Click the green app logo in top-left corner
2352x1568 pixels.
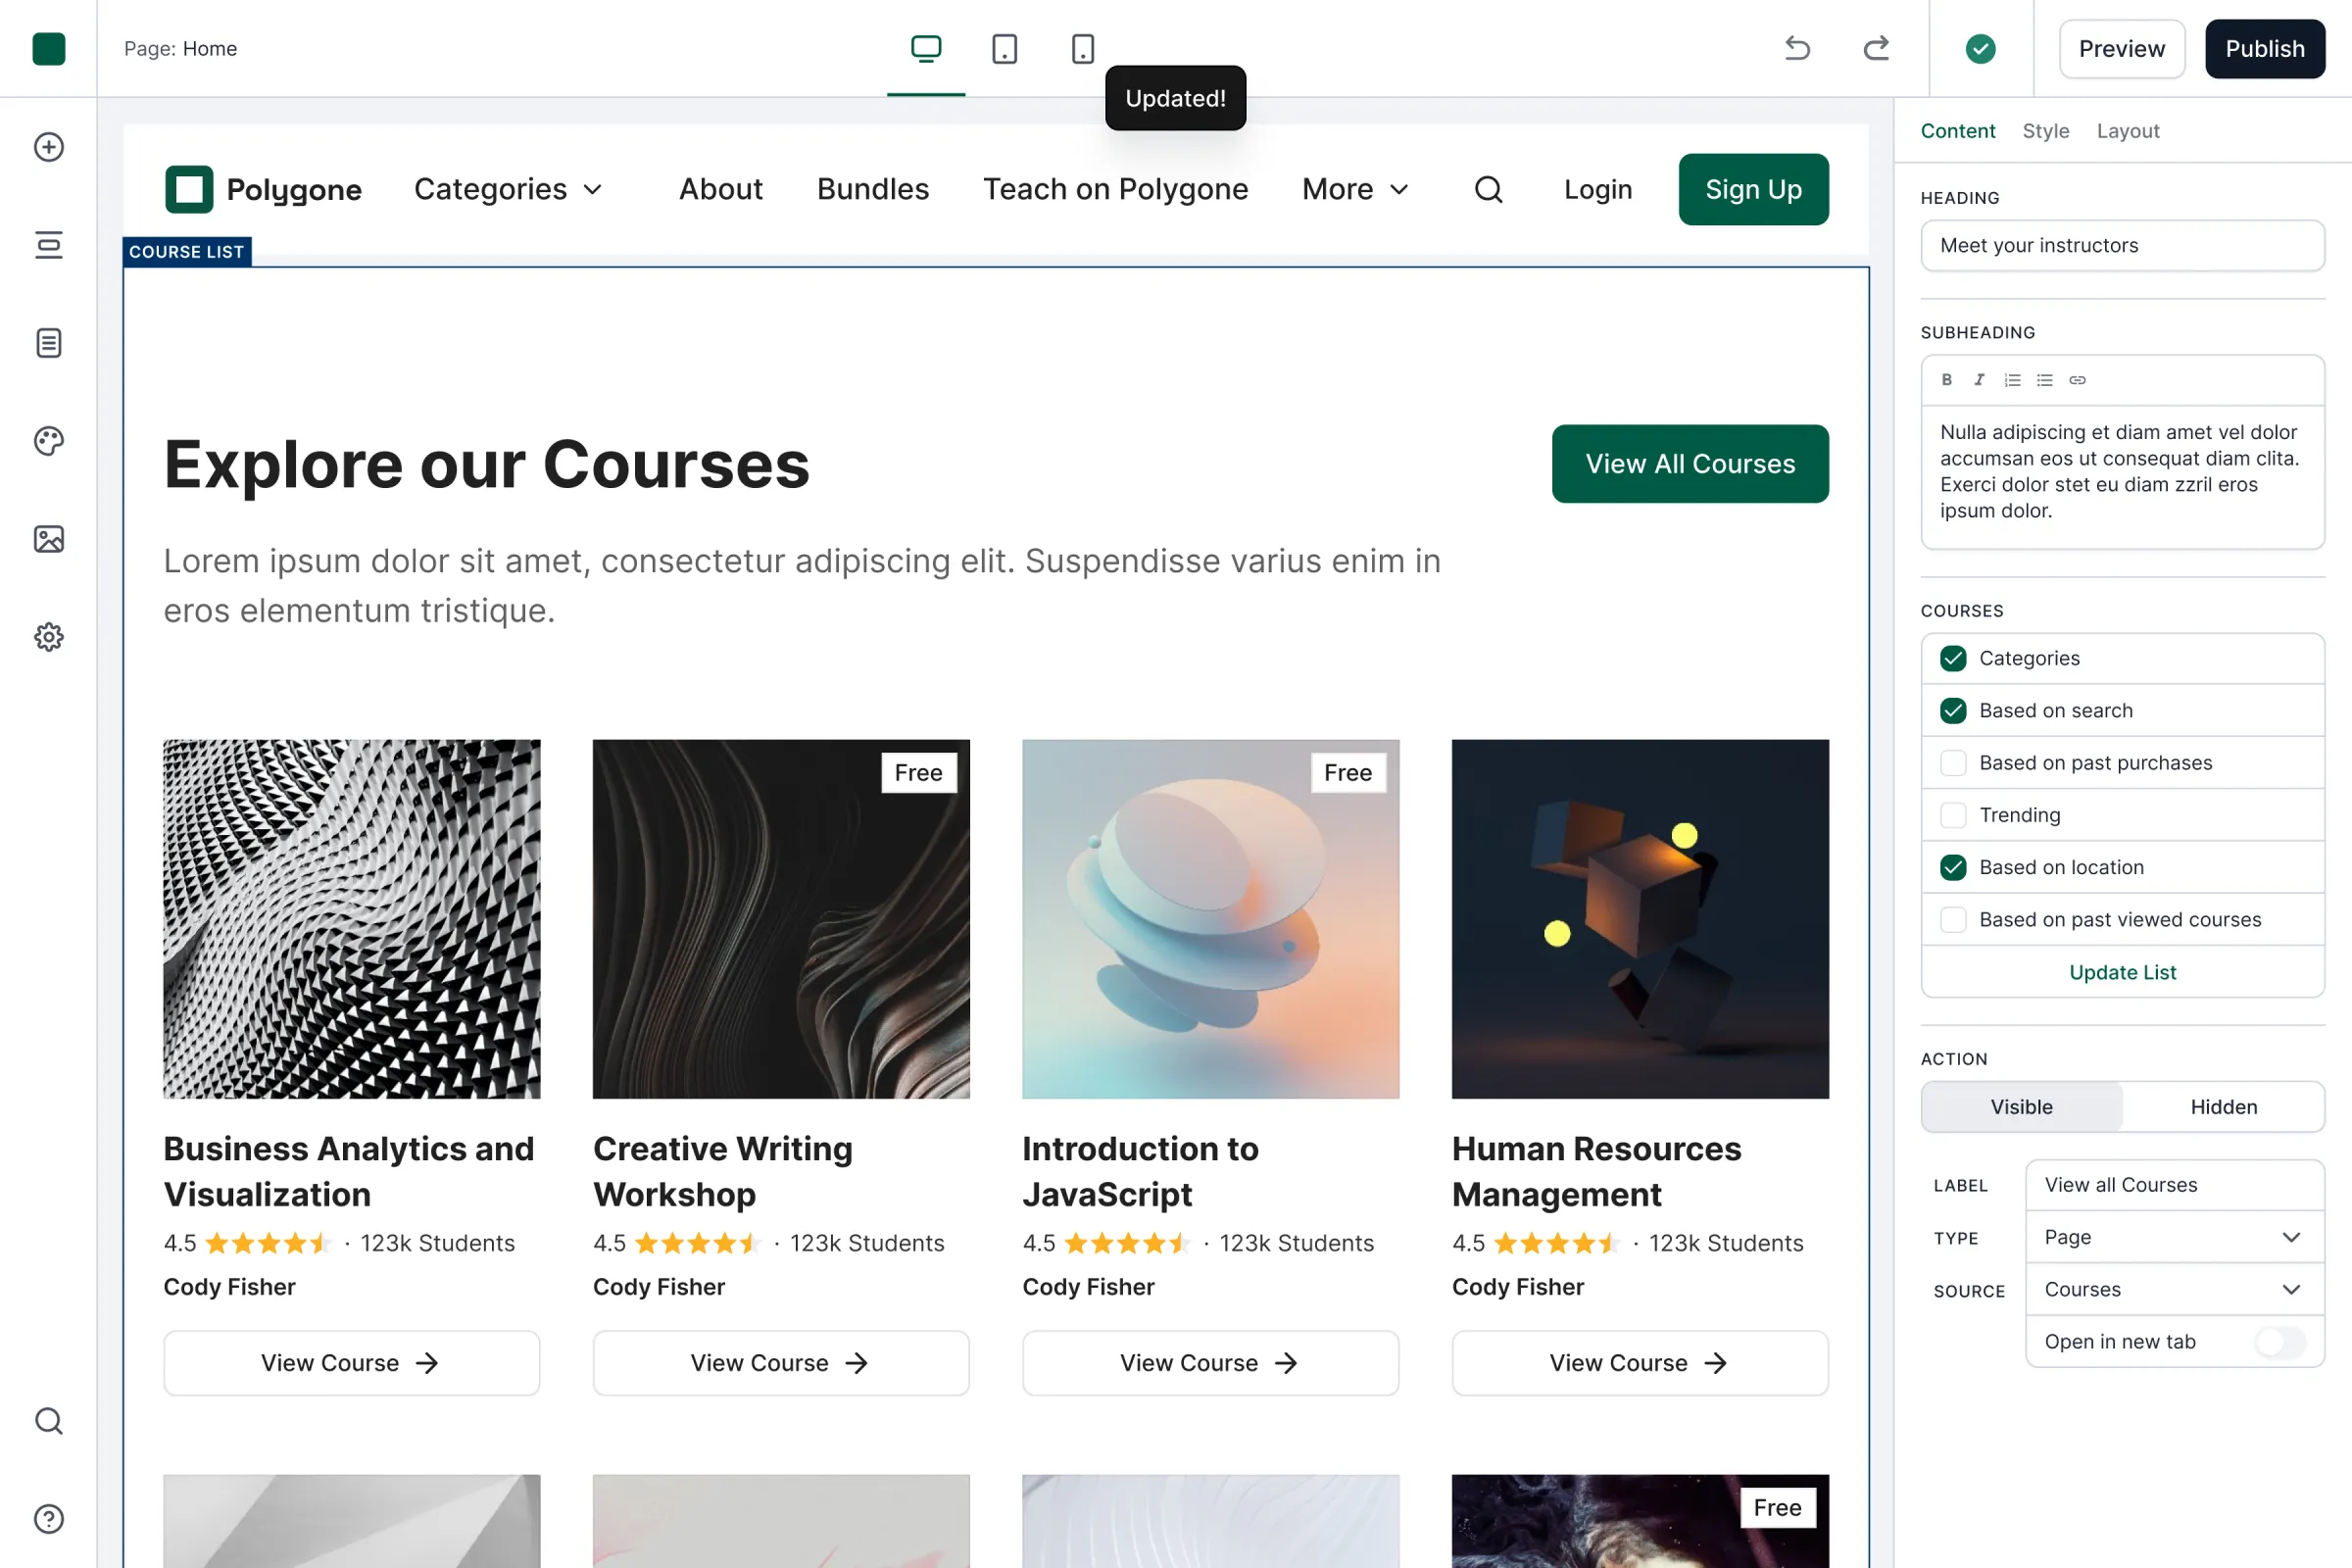(48, 48)
